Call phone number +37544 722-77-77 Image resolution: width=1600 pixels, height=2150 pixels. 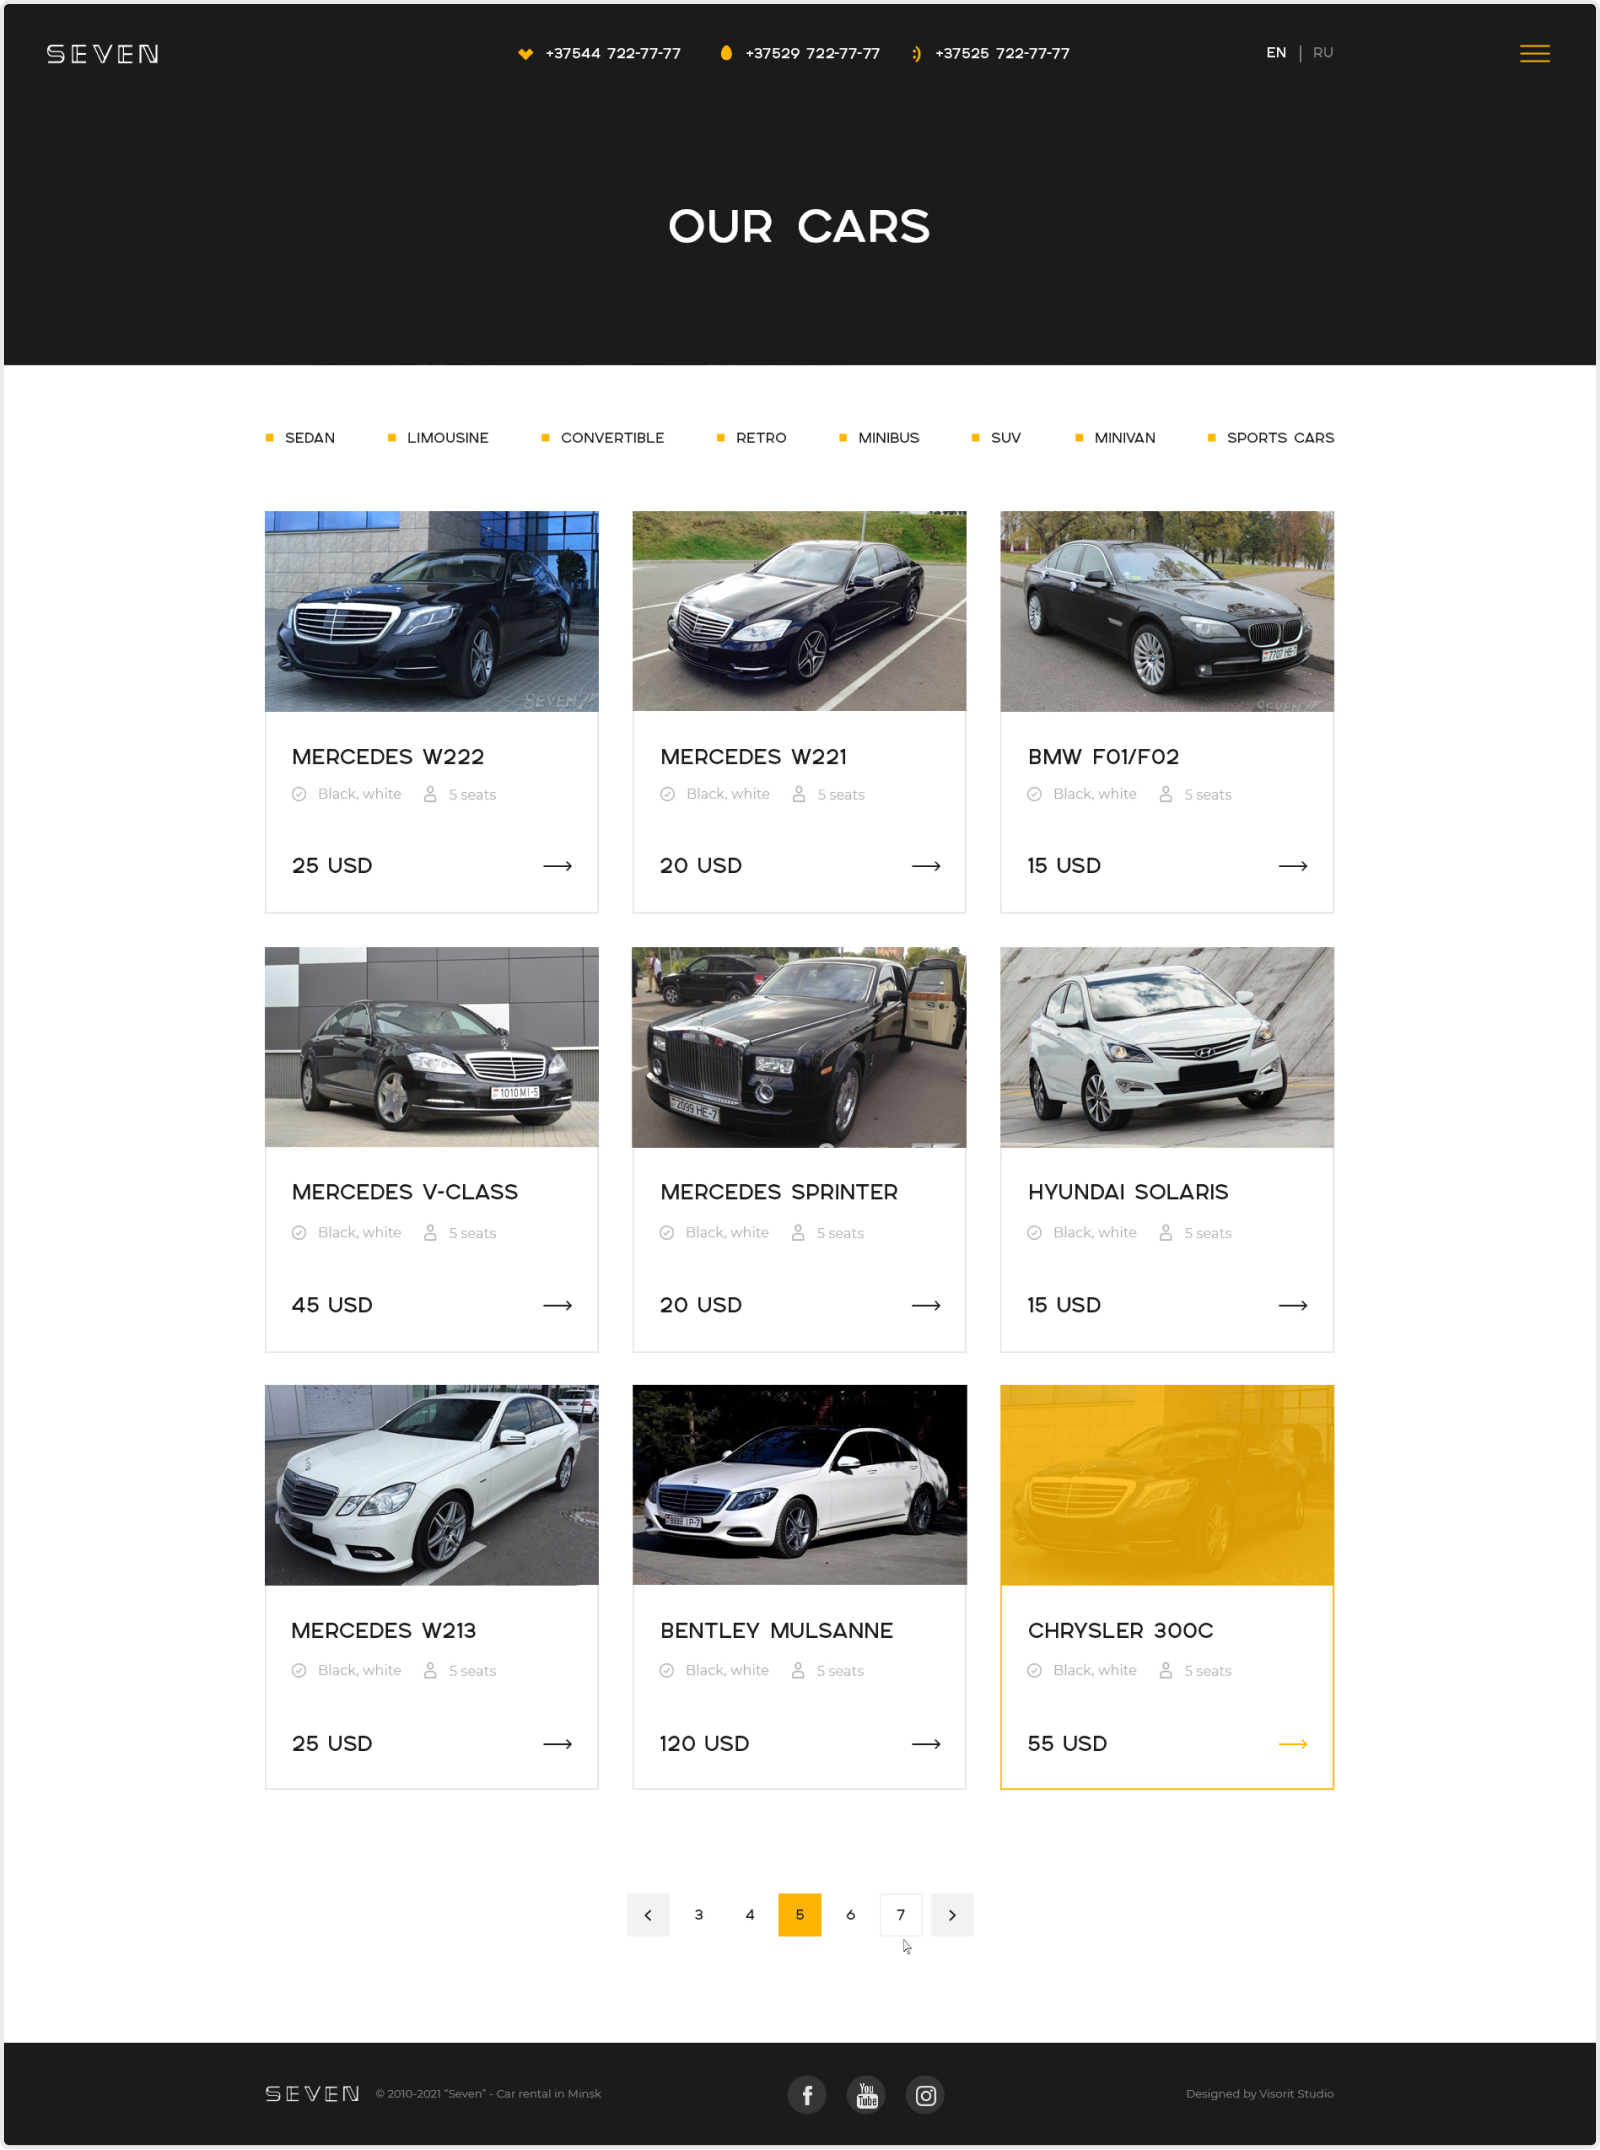(613, 54)
